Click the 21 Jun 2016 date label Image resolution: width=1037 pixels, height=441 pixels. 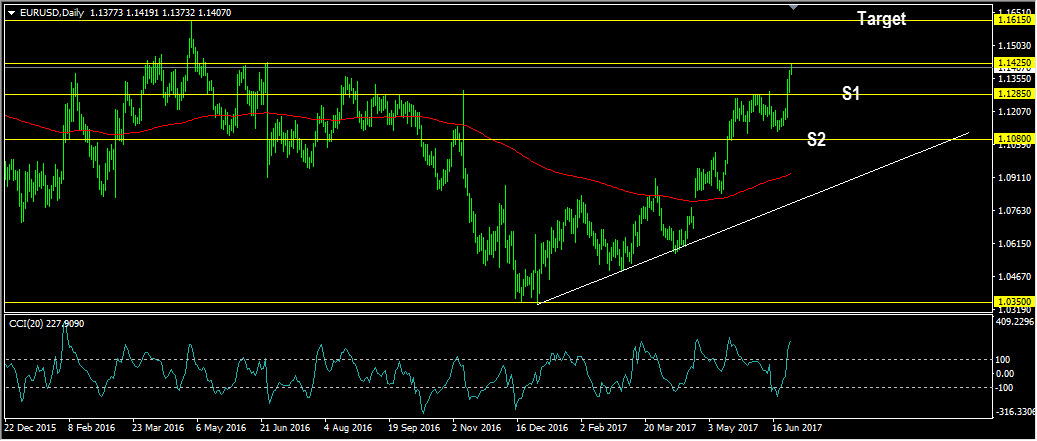coord(285,428)
